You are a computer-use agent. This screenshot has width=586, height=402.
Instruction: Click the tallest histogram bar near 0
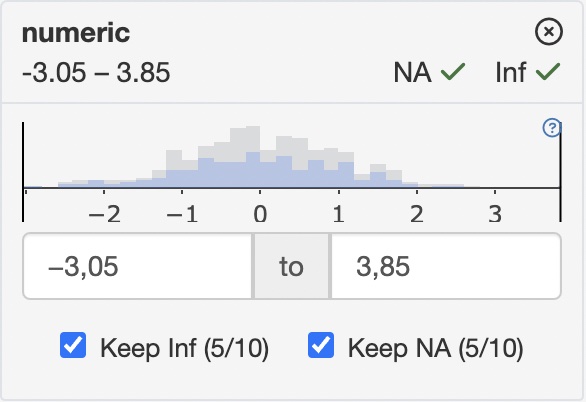click(253, 157)
